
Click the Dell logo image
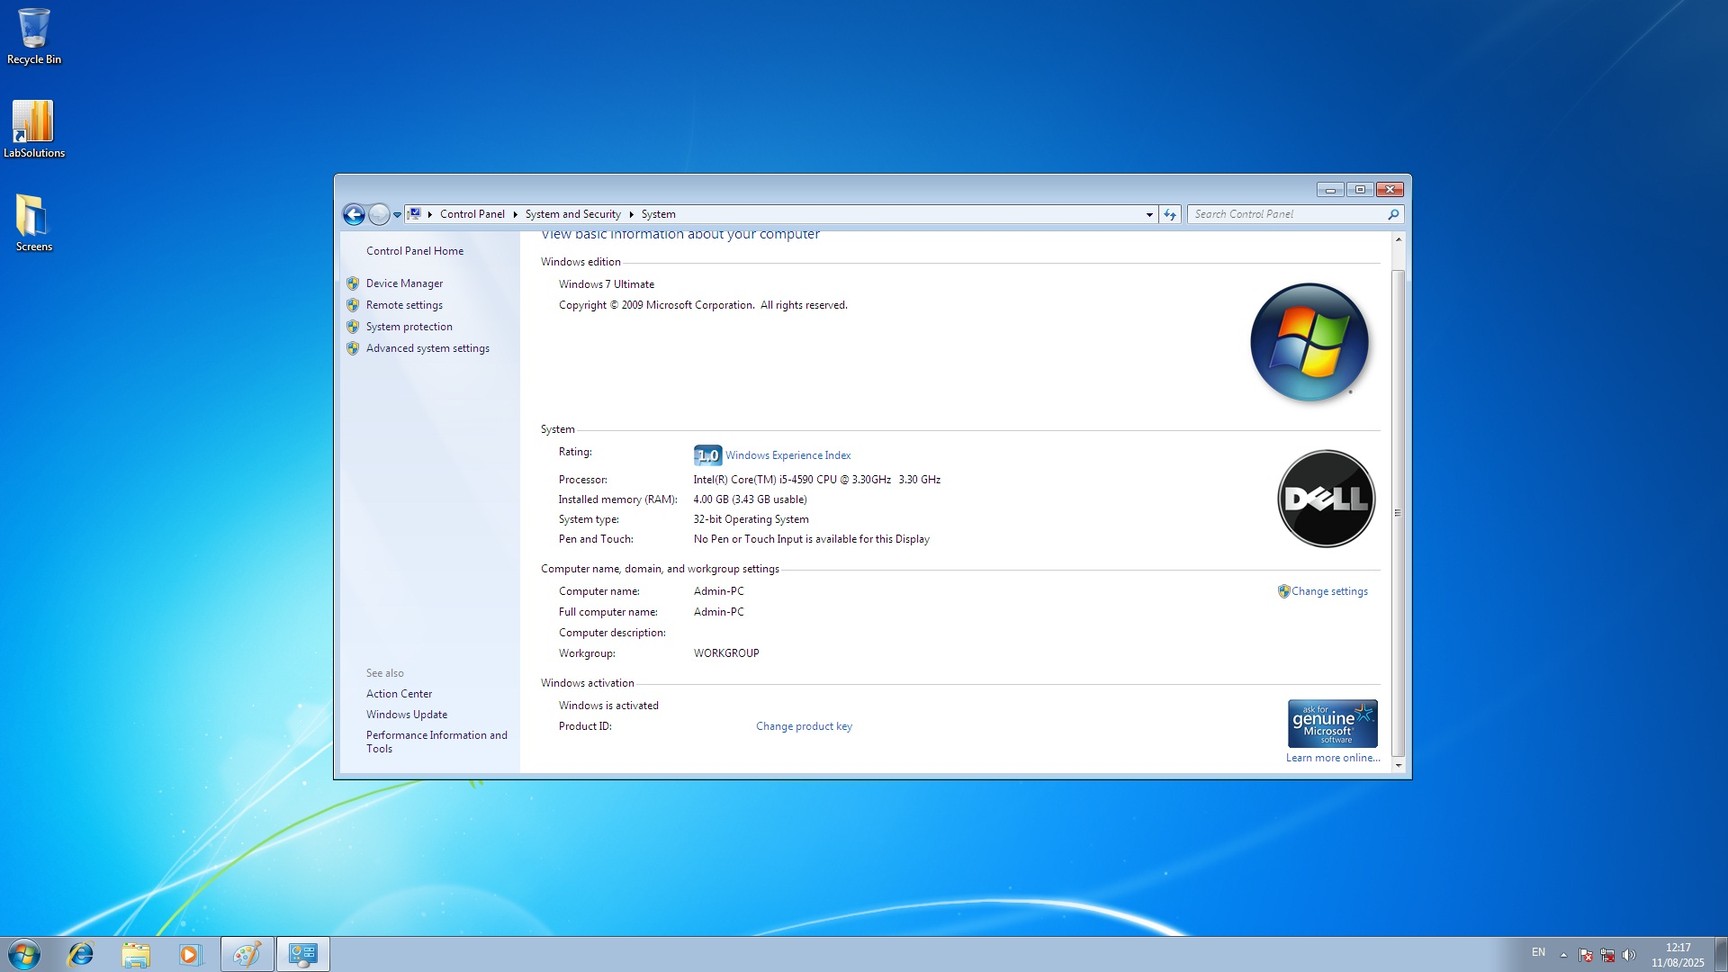pyautogui.click(x=1326, y=498)
